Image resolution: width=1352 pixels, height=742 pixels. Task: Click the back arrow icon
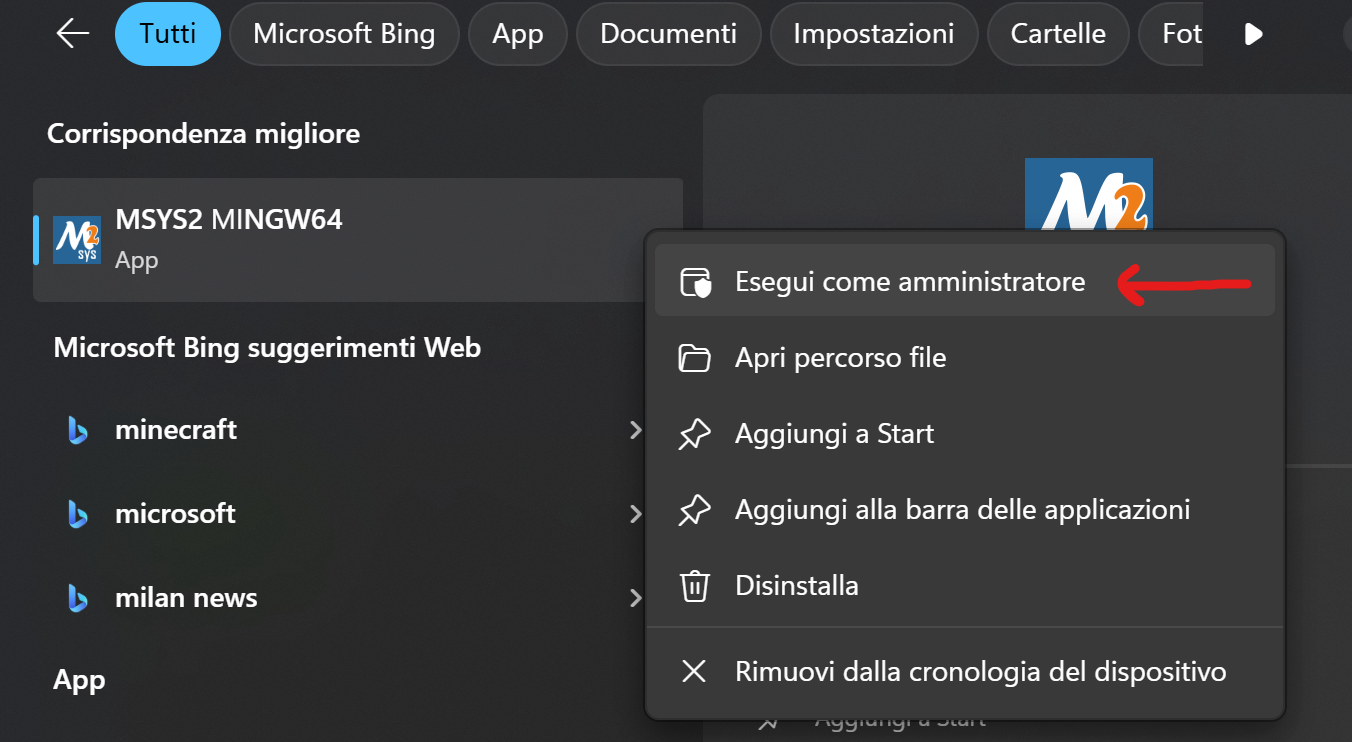(73, 34)
